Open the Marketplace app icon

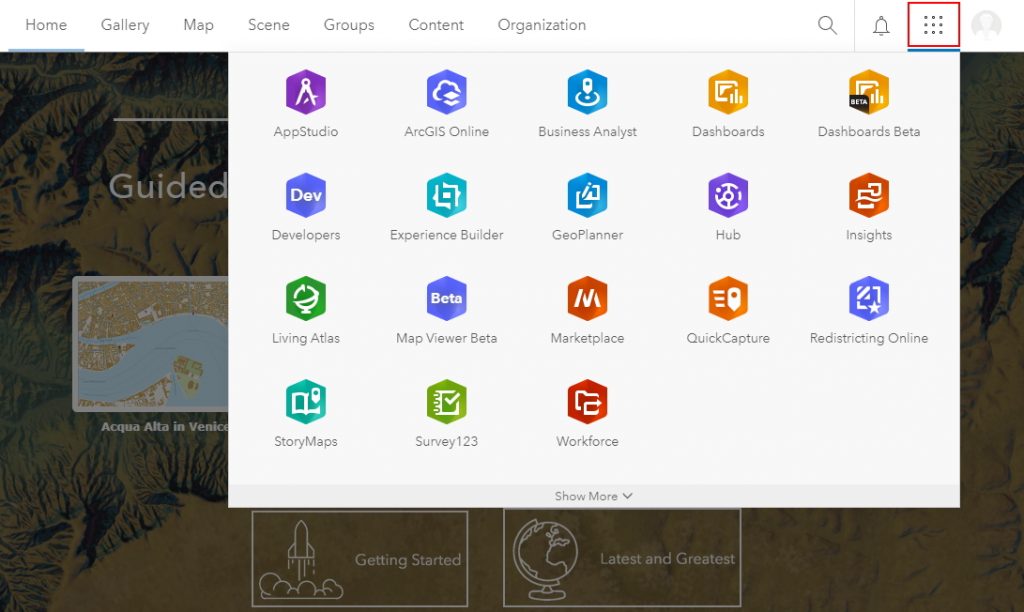[587, 298]
